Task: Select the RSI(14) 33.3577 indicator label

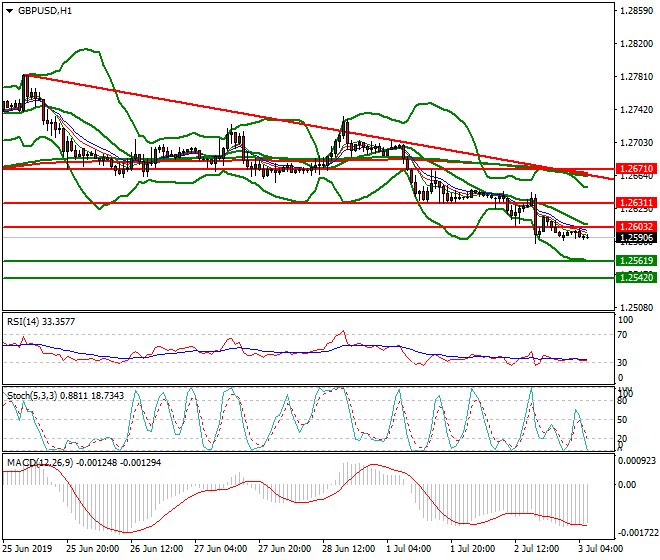Action: (41, 322)
